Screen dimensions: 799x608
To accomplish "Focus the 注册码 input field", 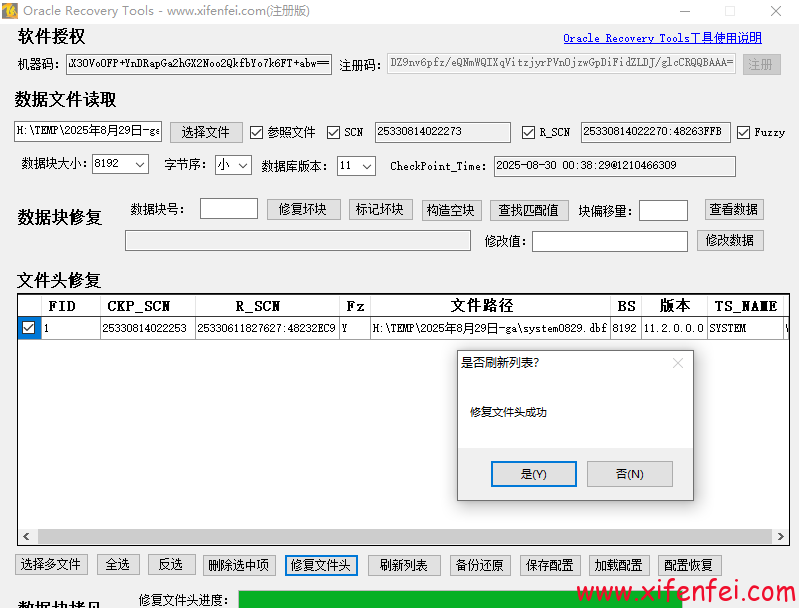I will pyautogui.click(x=561, y=63).
